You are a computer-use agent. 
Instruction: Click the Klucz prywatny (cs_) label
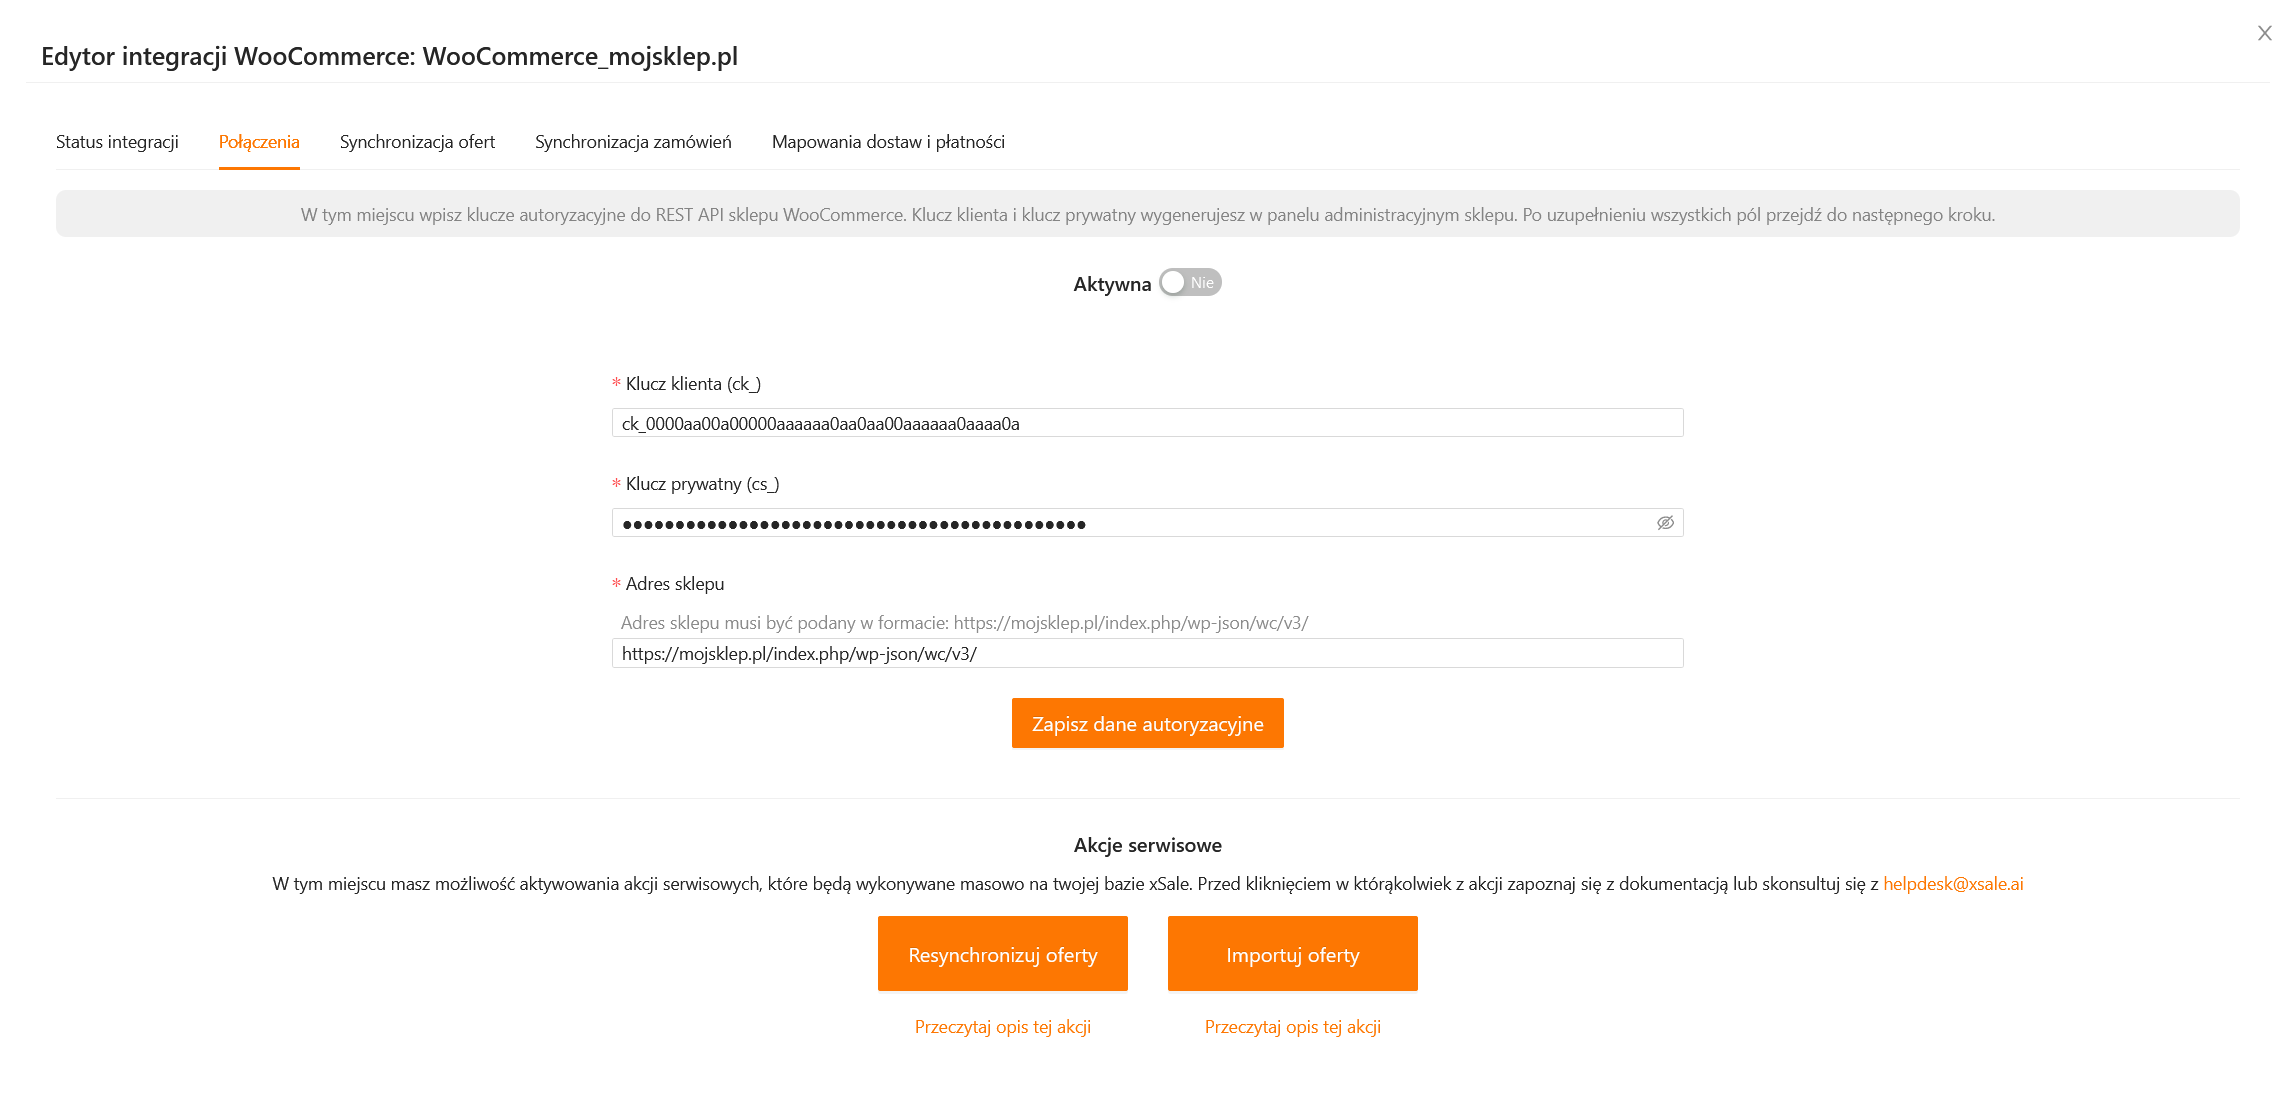click(702, 484)
